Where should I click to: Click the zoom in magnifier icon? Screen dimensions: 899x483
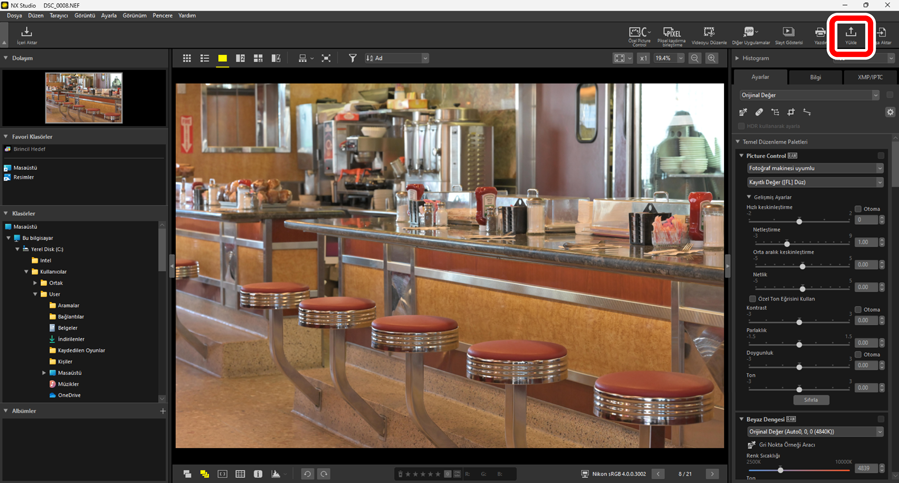(712, 59)
